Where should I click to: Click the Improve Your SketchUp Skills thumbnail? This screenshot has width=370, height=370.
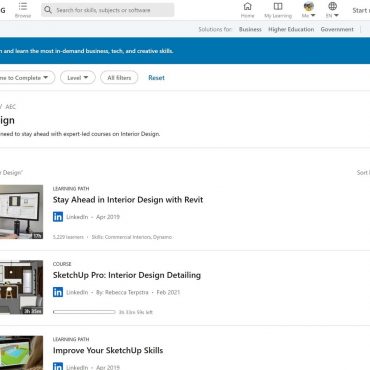(21, 353)
